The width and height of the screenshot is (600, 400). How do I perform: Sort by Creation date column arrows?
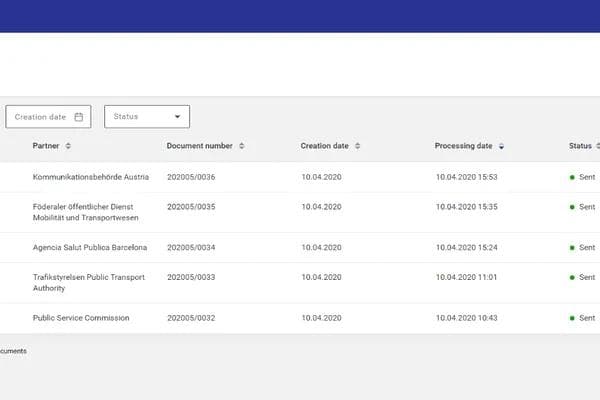[357, 146]
